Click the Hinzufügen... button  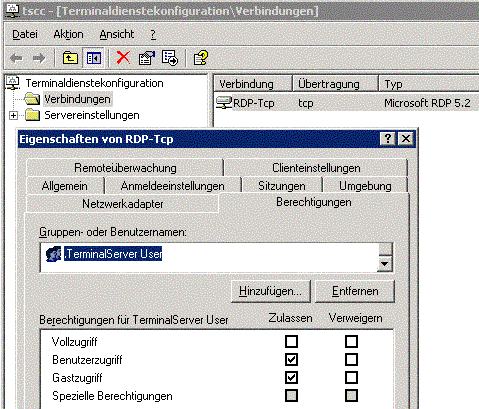271,291
